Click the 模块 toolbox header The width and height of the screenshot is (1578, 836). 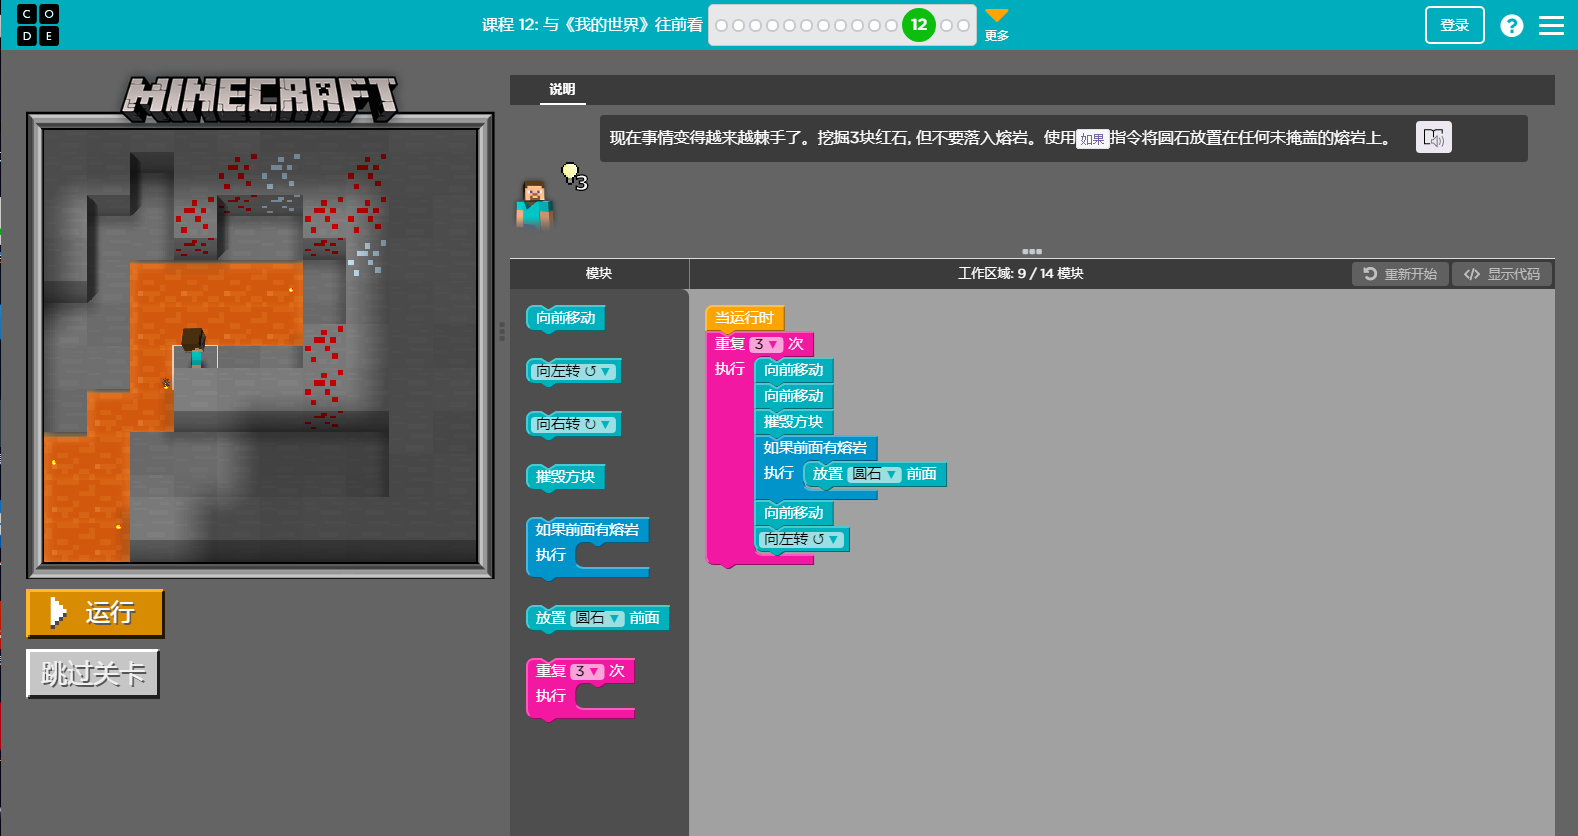click(599, 274)
